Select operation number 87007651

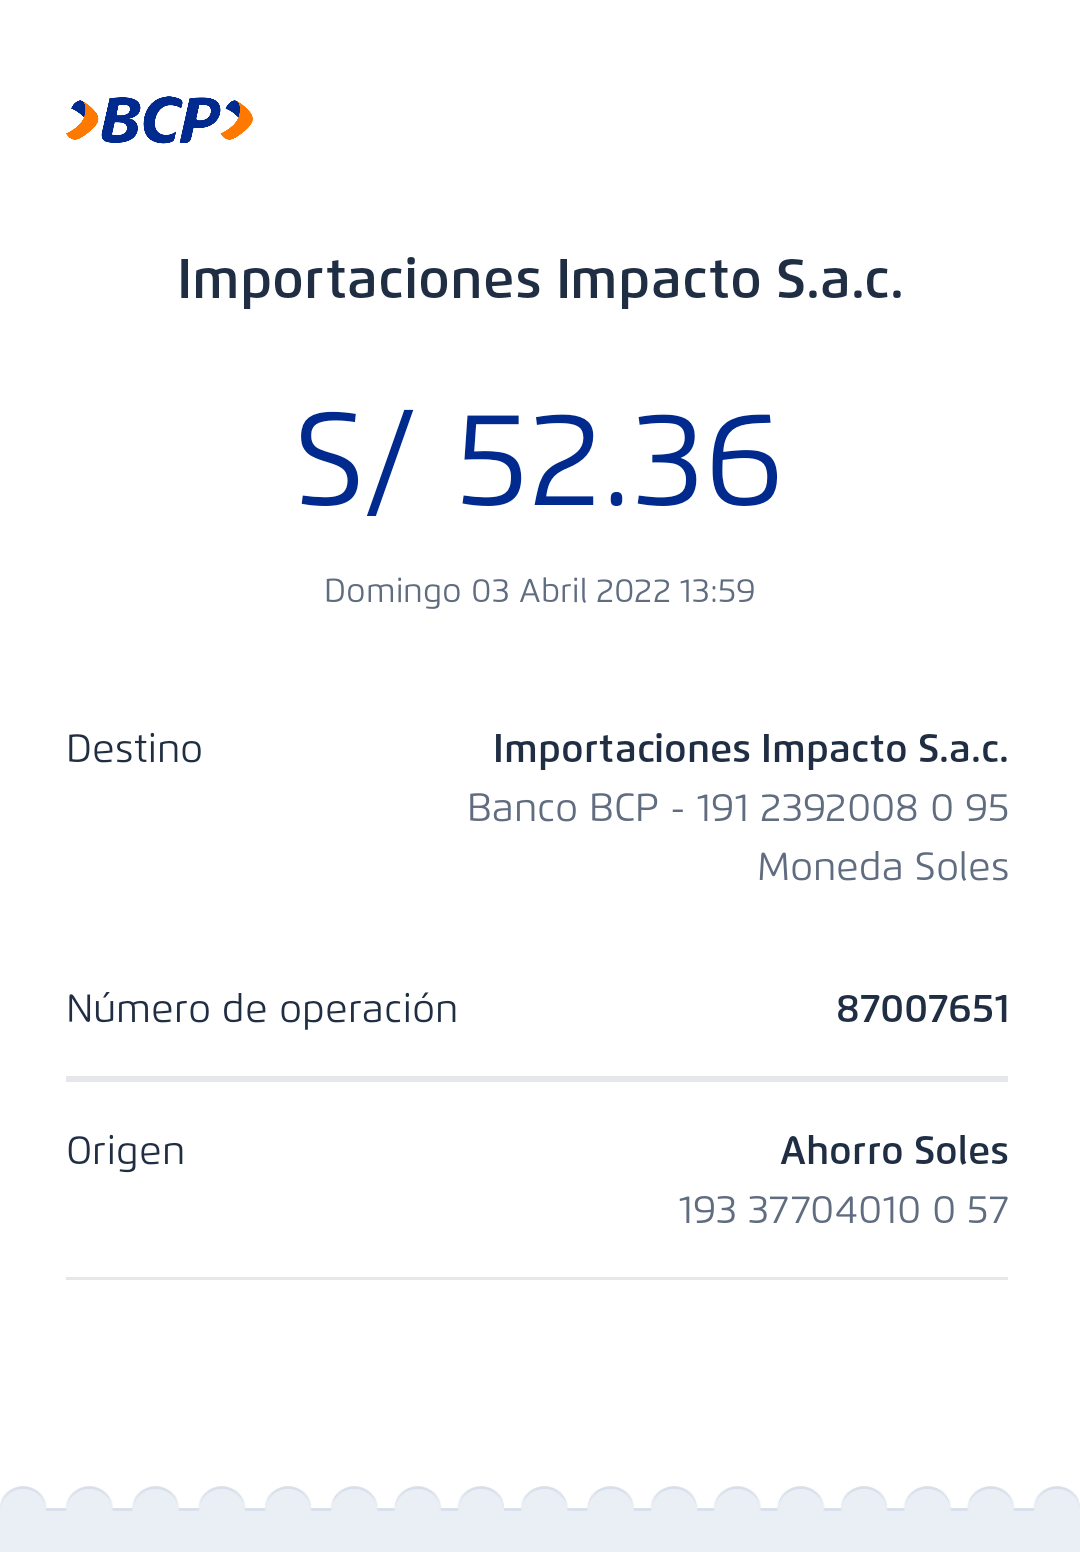click(x=922, y=1009)
